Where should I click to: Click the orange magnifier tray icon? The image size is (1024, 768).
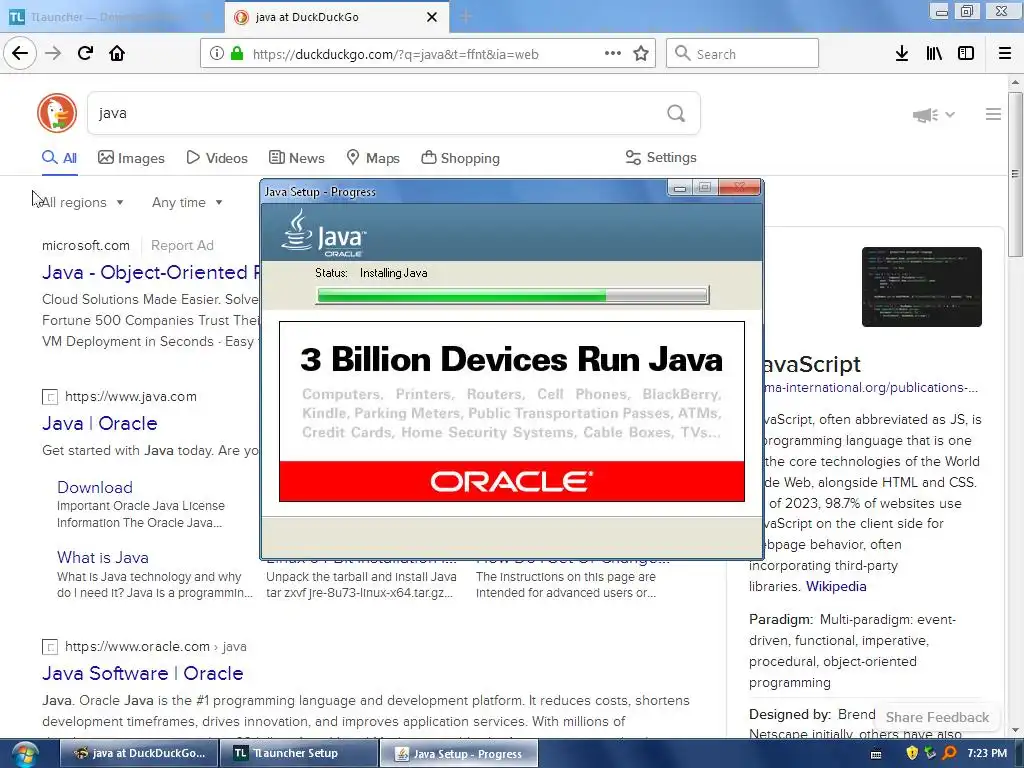(x=950, y=753)
